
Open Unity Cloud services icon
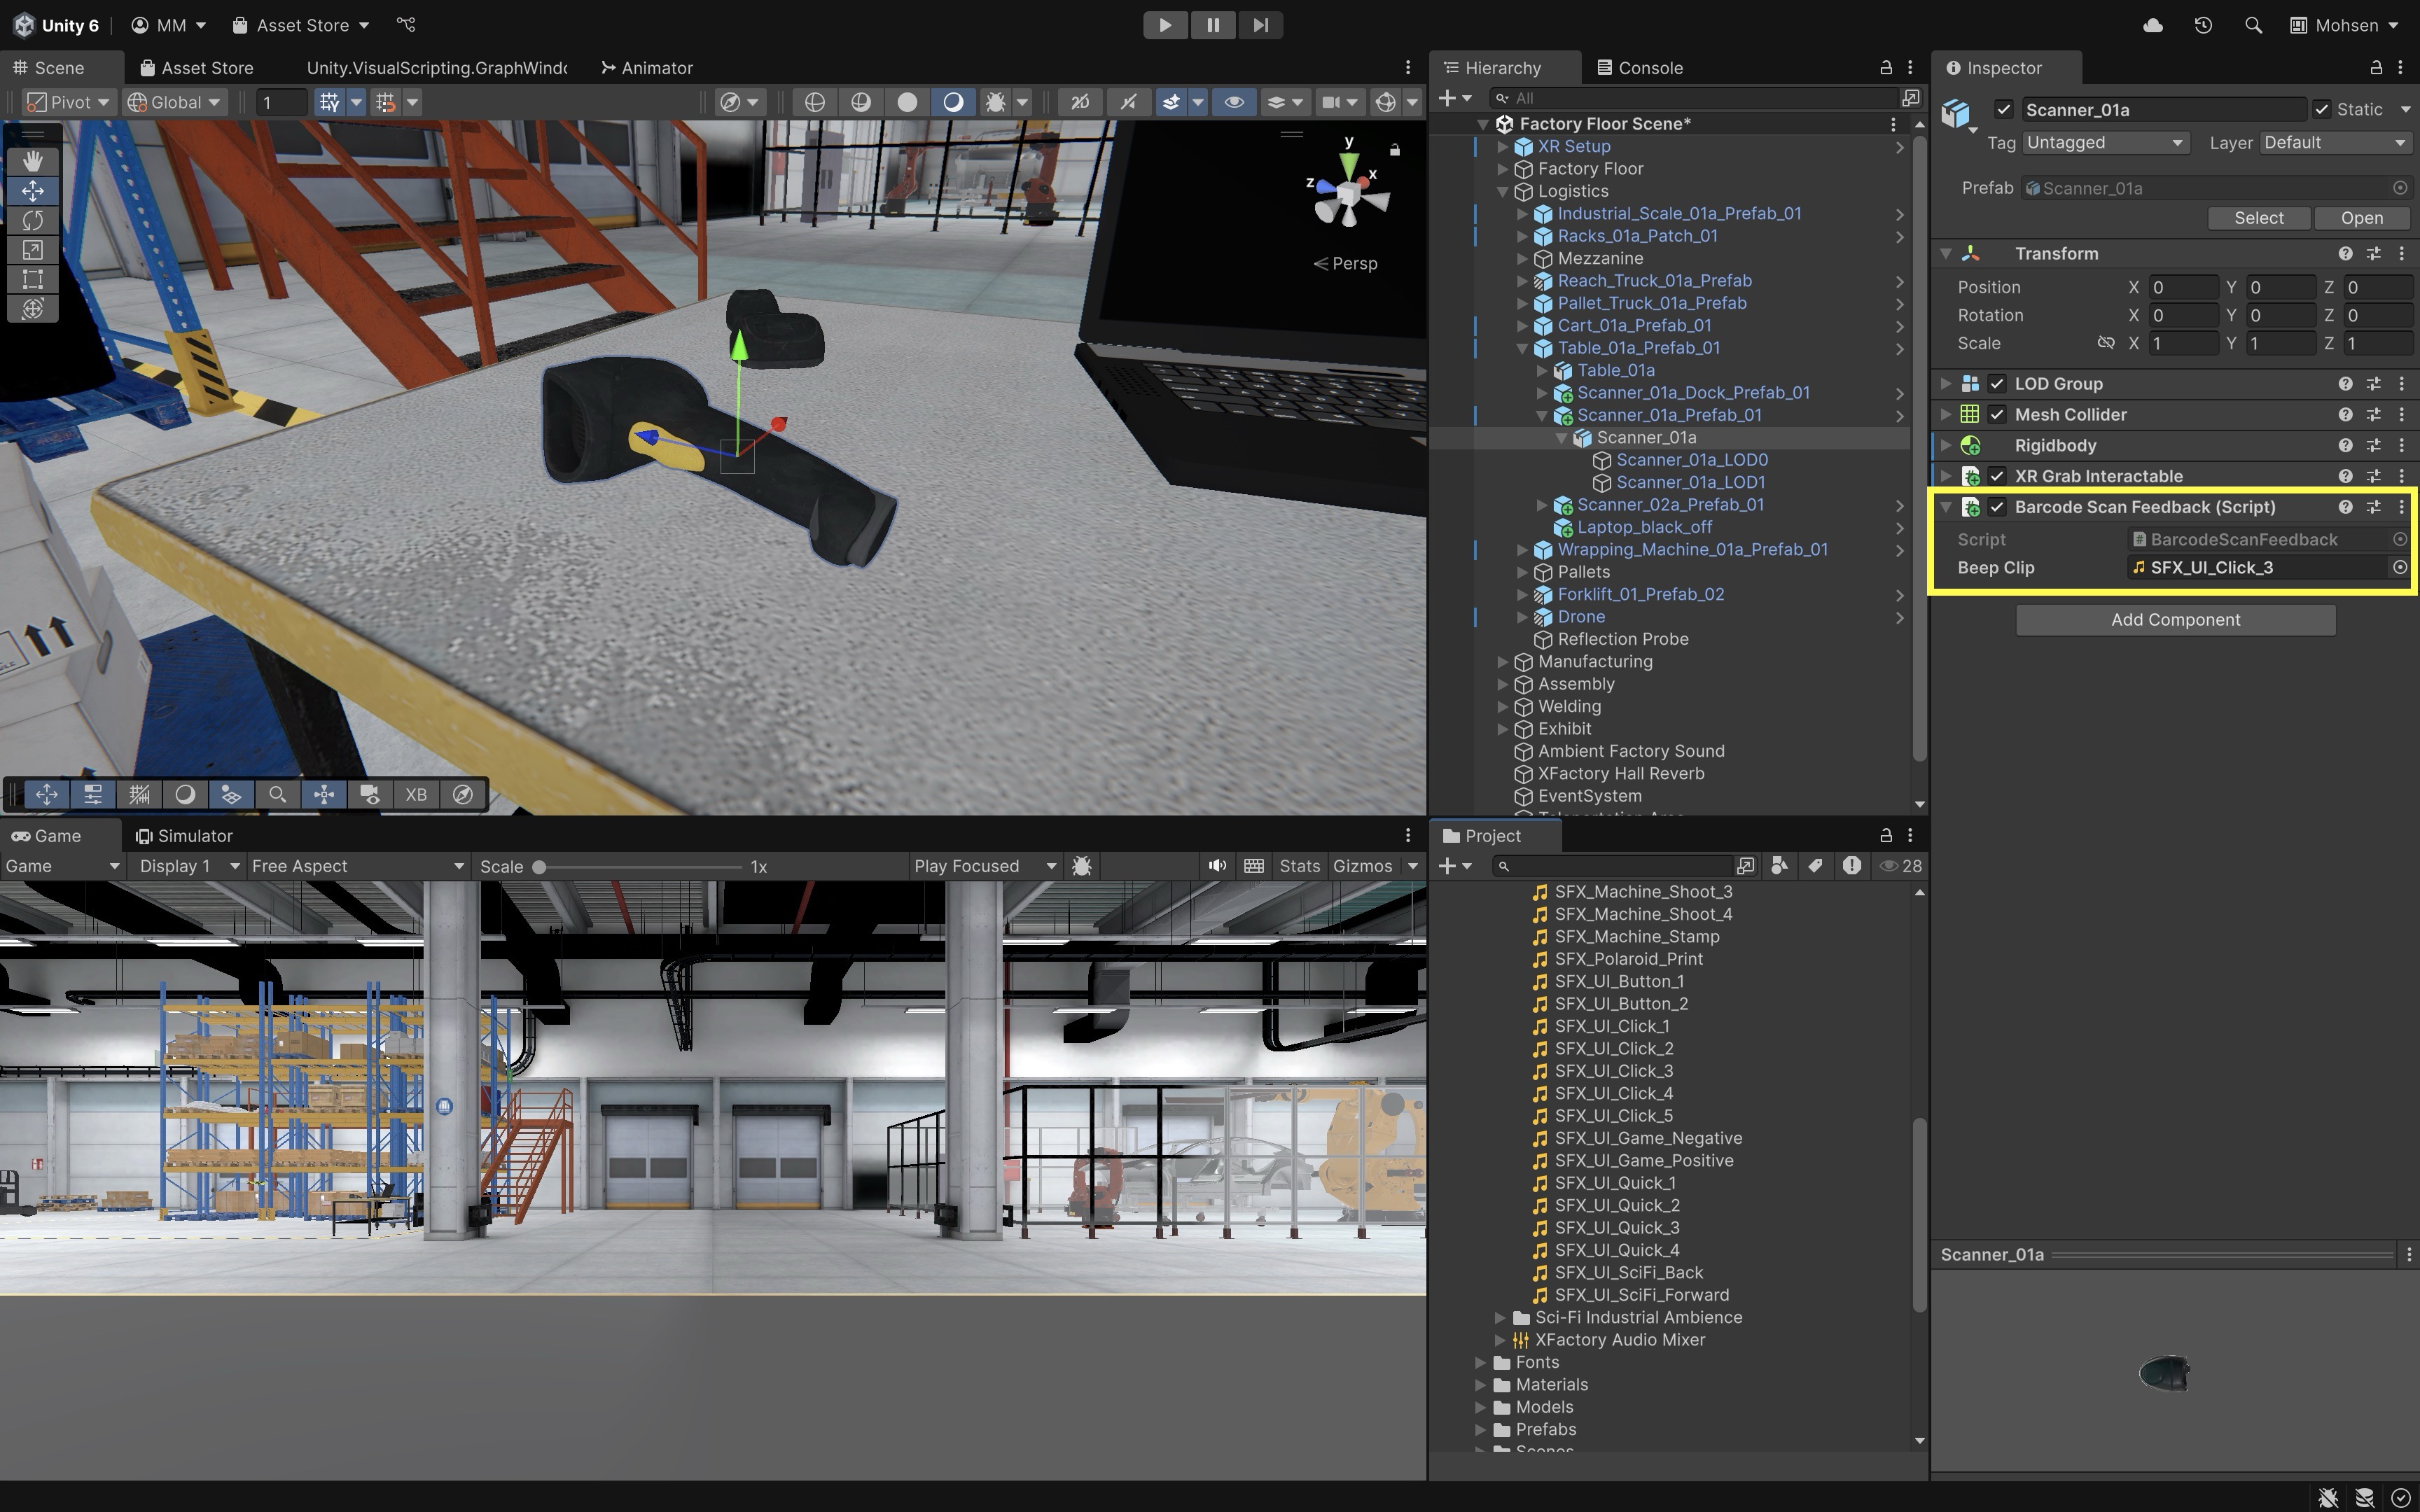[2153, 25]
